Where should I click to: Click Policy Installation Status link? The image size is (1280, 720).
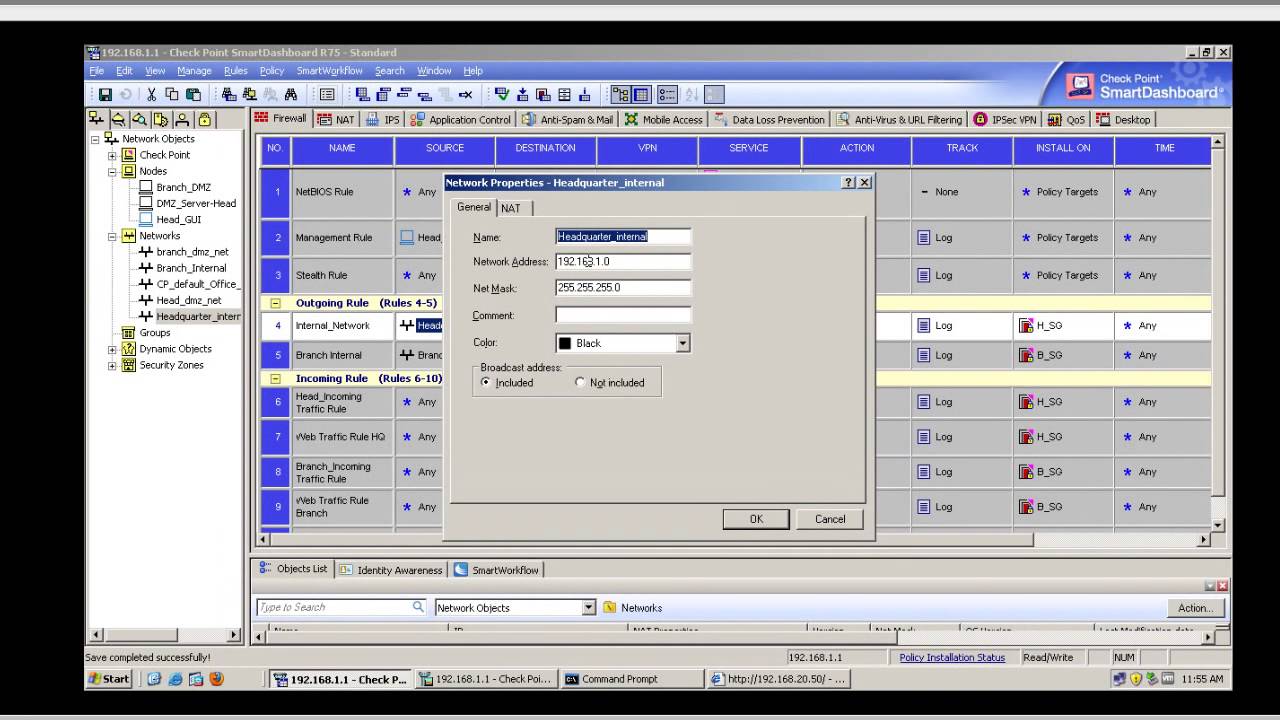point(952,657)
